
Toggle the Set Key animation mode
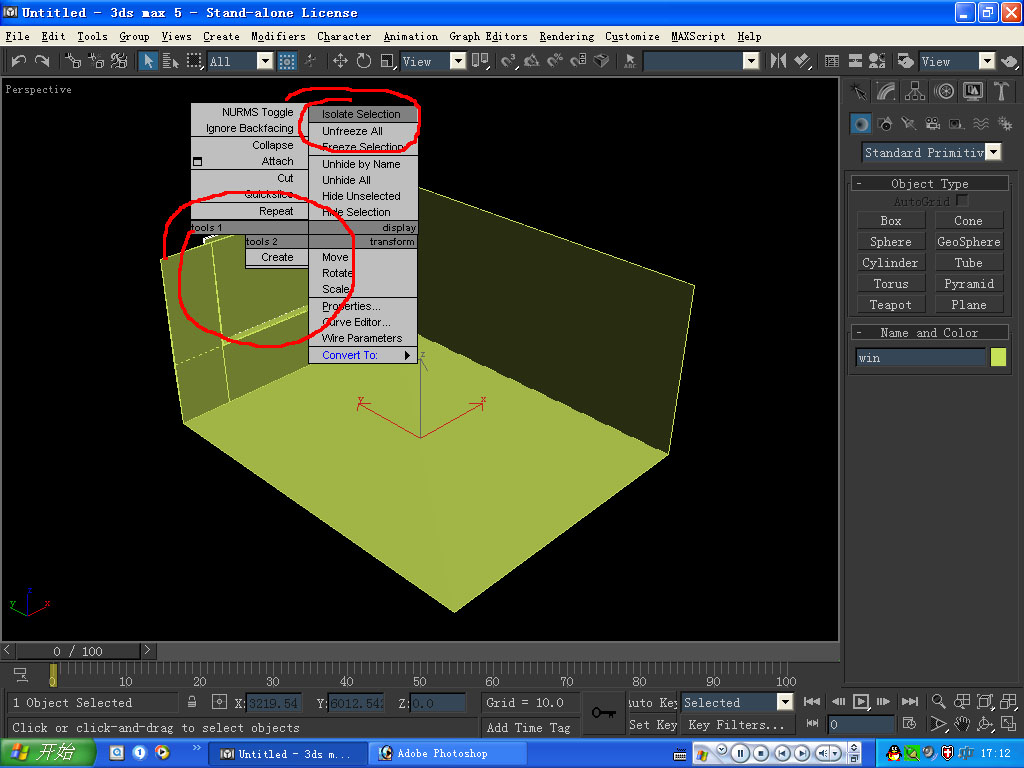click(652, 725)
